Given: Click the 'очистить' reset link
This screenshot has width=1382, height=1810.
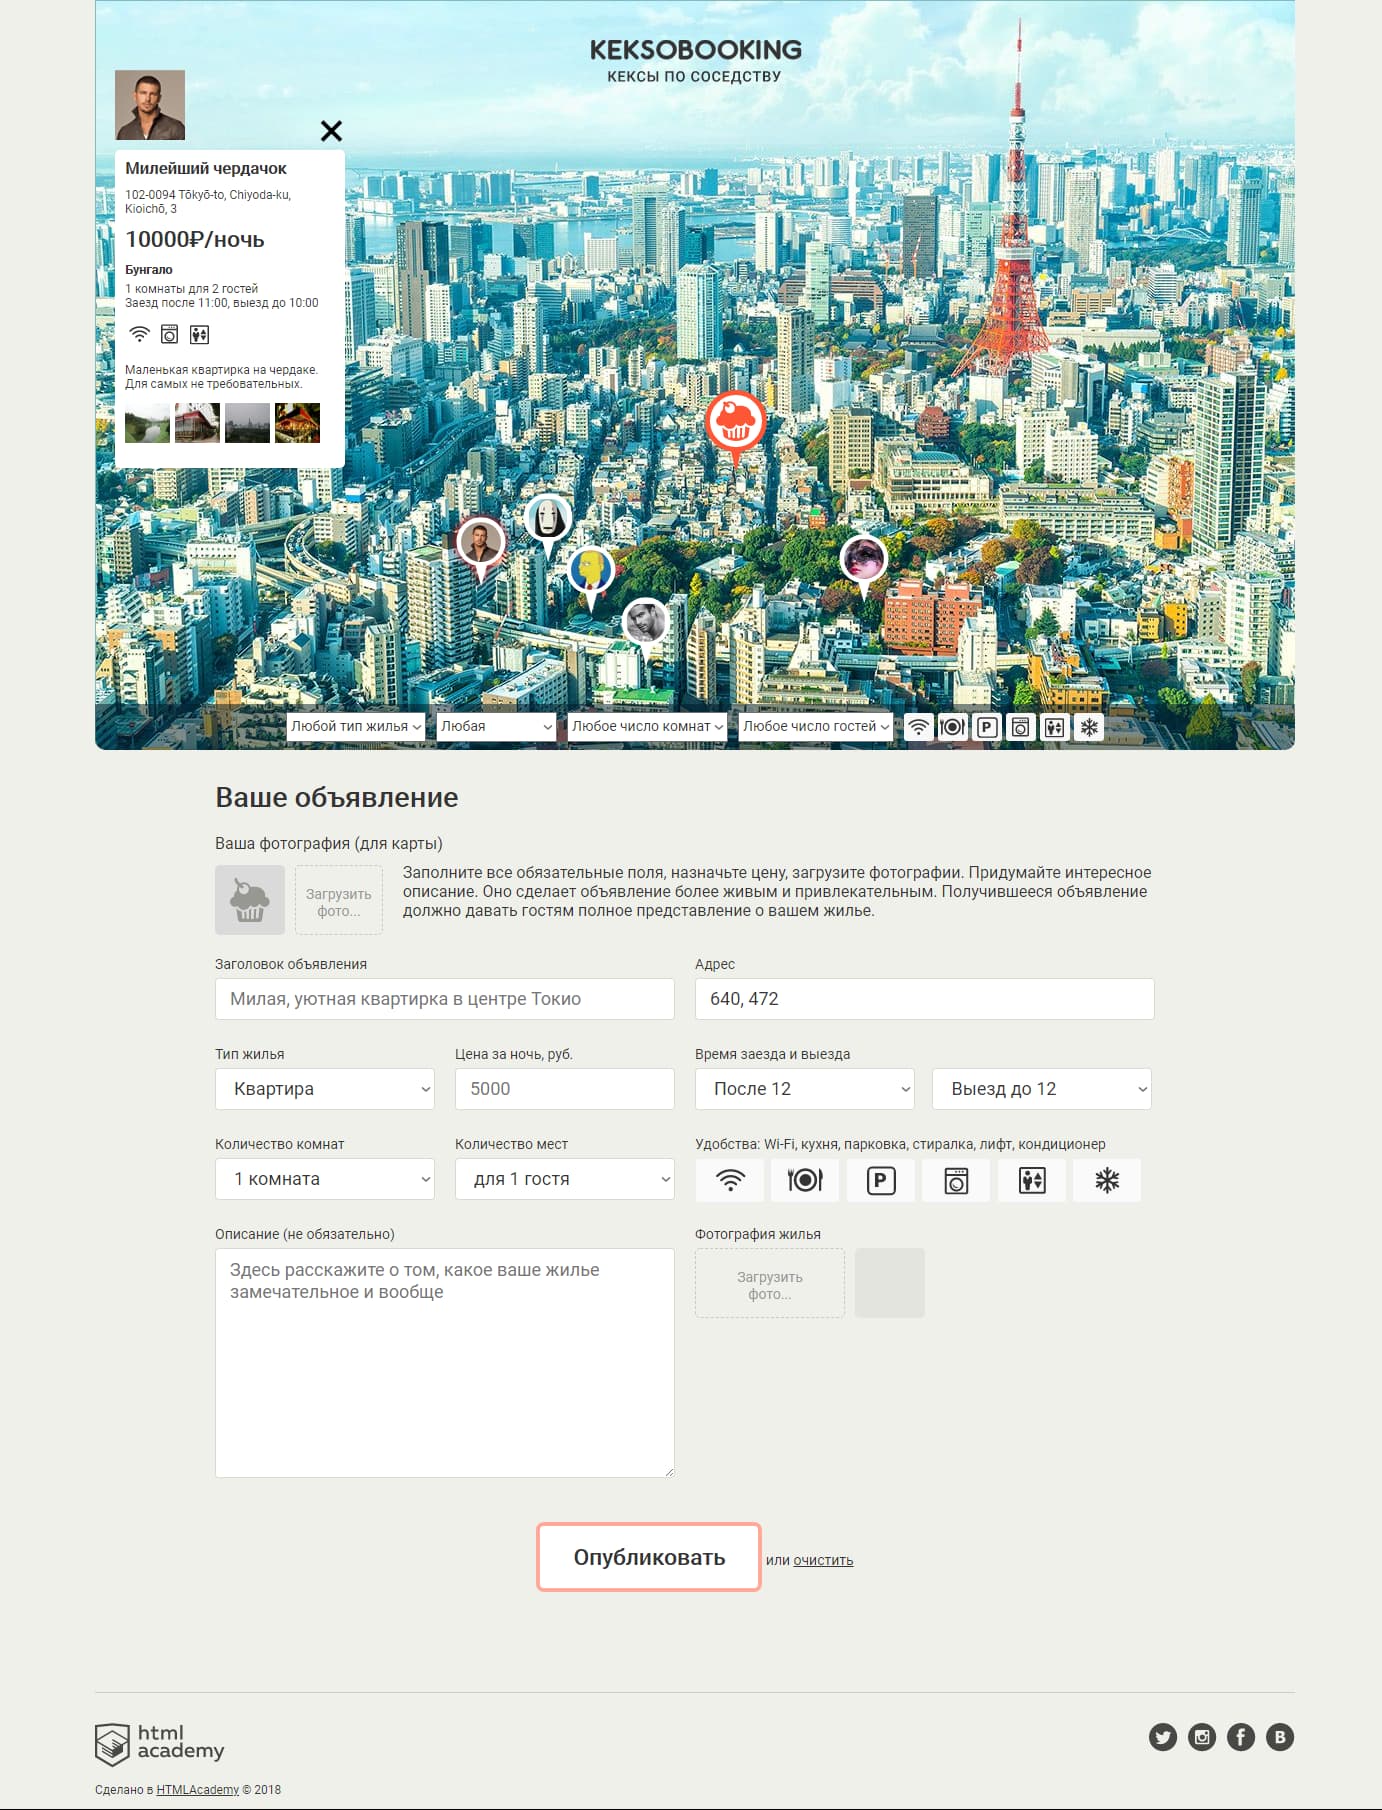Looking at the screenshot, I should (823, 1560).
